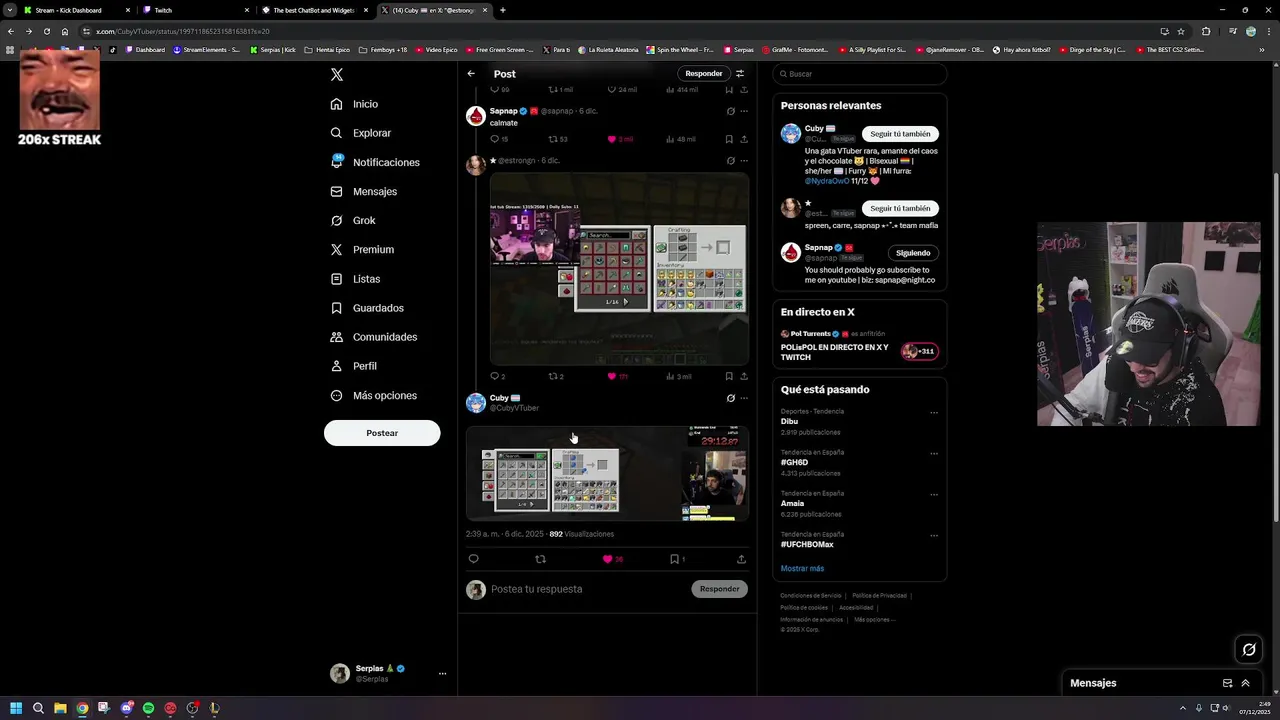Open the #UFCHBOMax trending topic

click(807, 544)
